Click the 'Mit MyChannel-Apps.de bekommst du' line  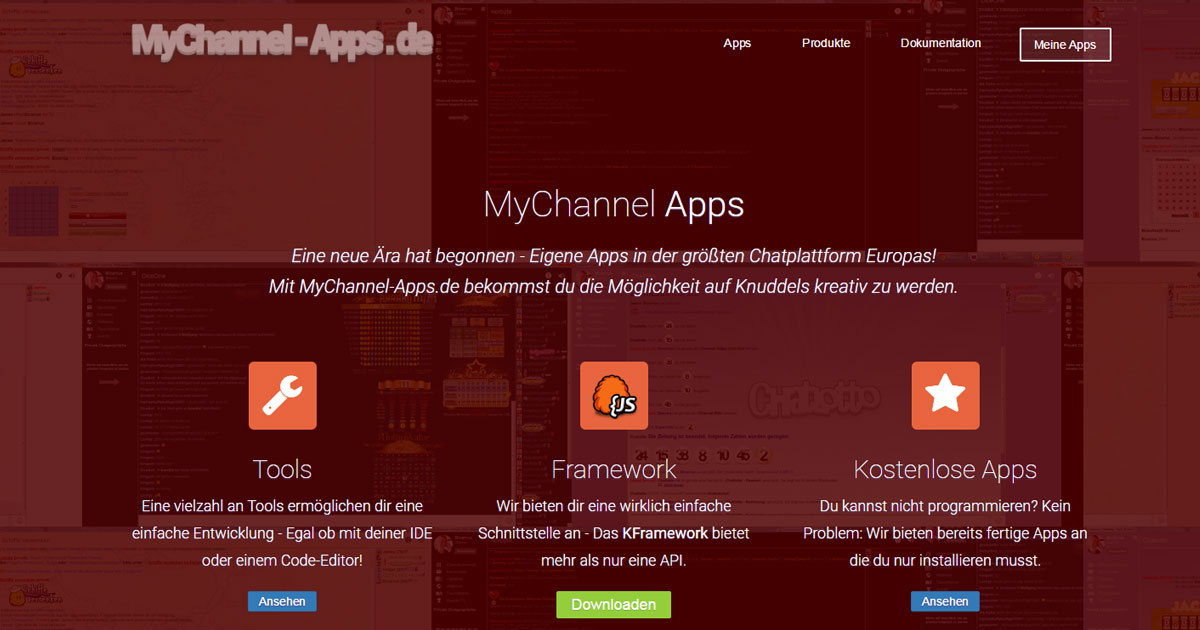(x=614, y=287)
